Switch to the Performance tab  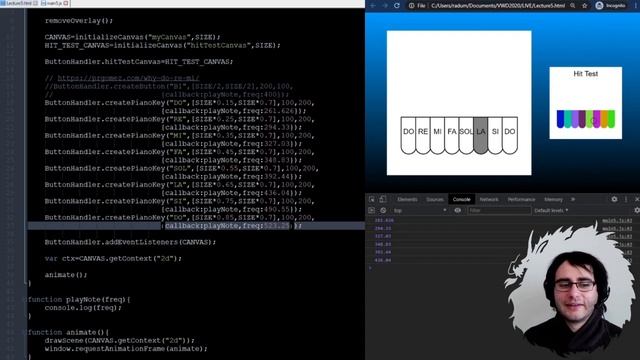pyautogui.click(x=521, y=199)
